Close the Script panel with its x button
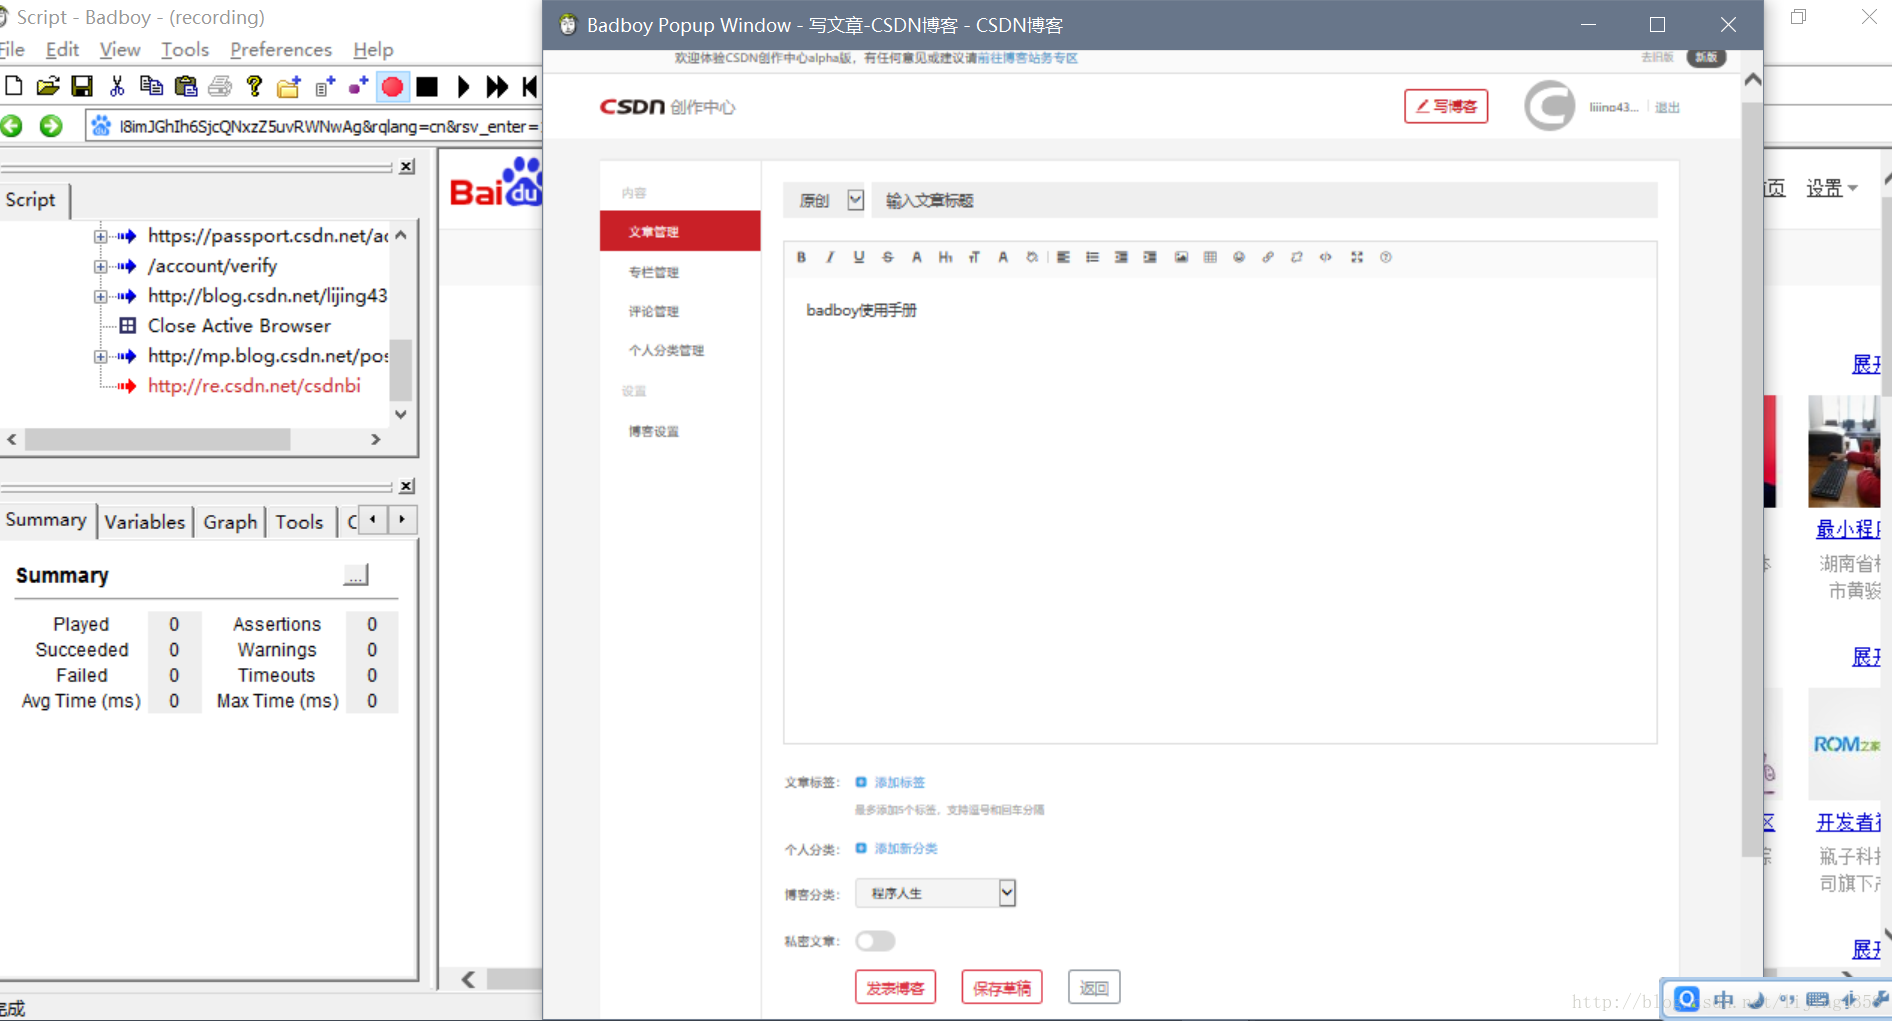This screenshot has width=1893, height=1022. (407, 167)
